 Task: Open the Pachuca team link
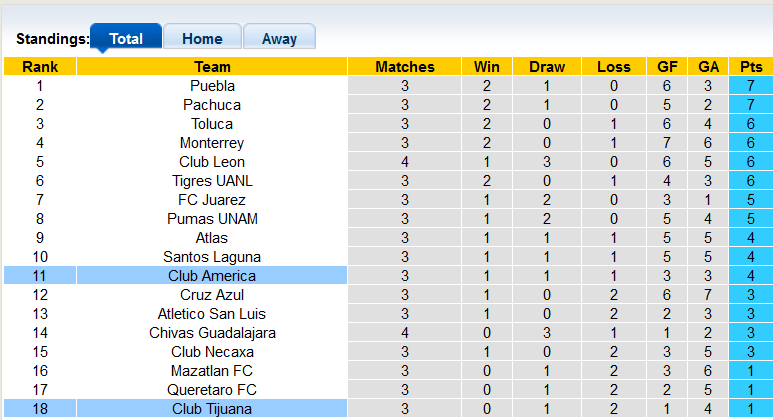[212, 105]
